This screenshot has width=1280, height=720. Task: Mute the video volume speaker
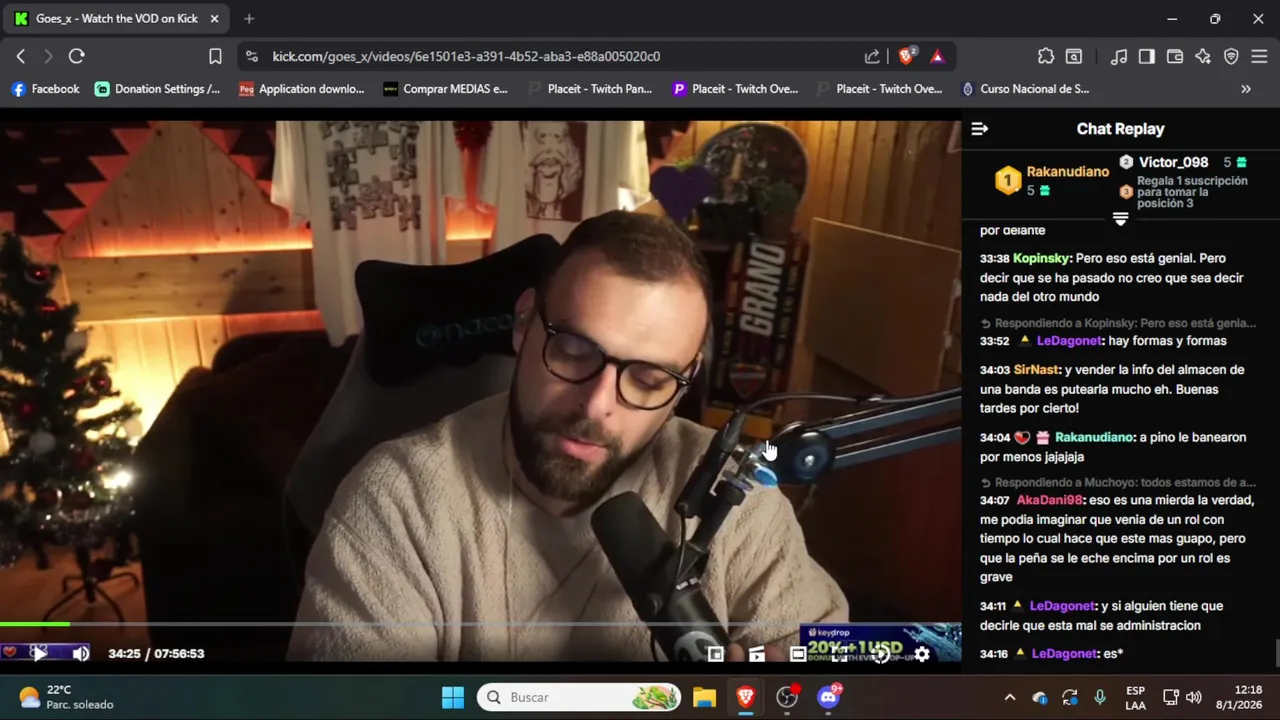tap(81, 653)
